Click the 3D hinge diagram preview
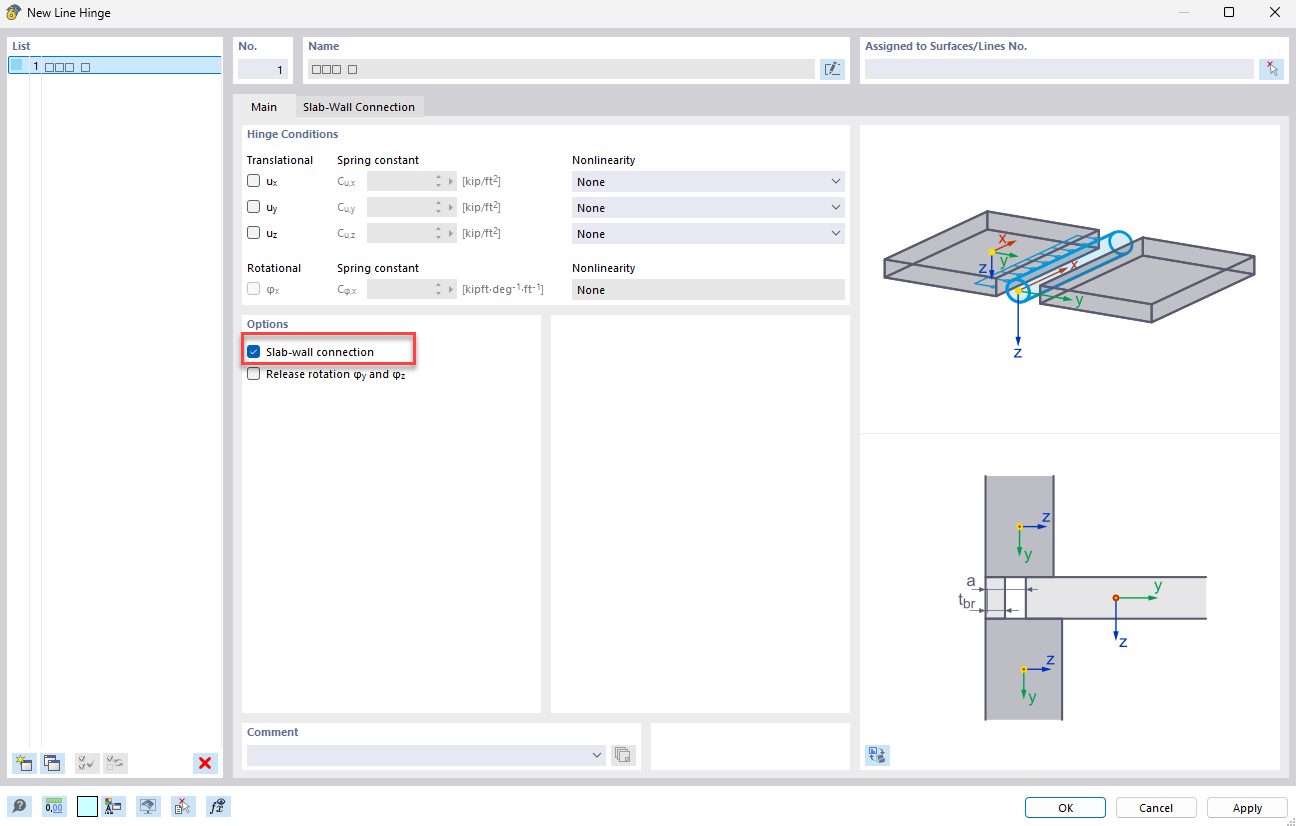 click(x=1069, y=280)
